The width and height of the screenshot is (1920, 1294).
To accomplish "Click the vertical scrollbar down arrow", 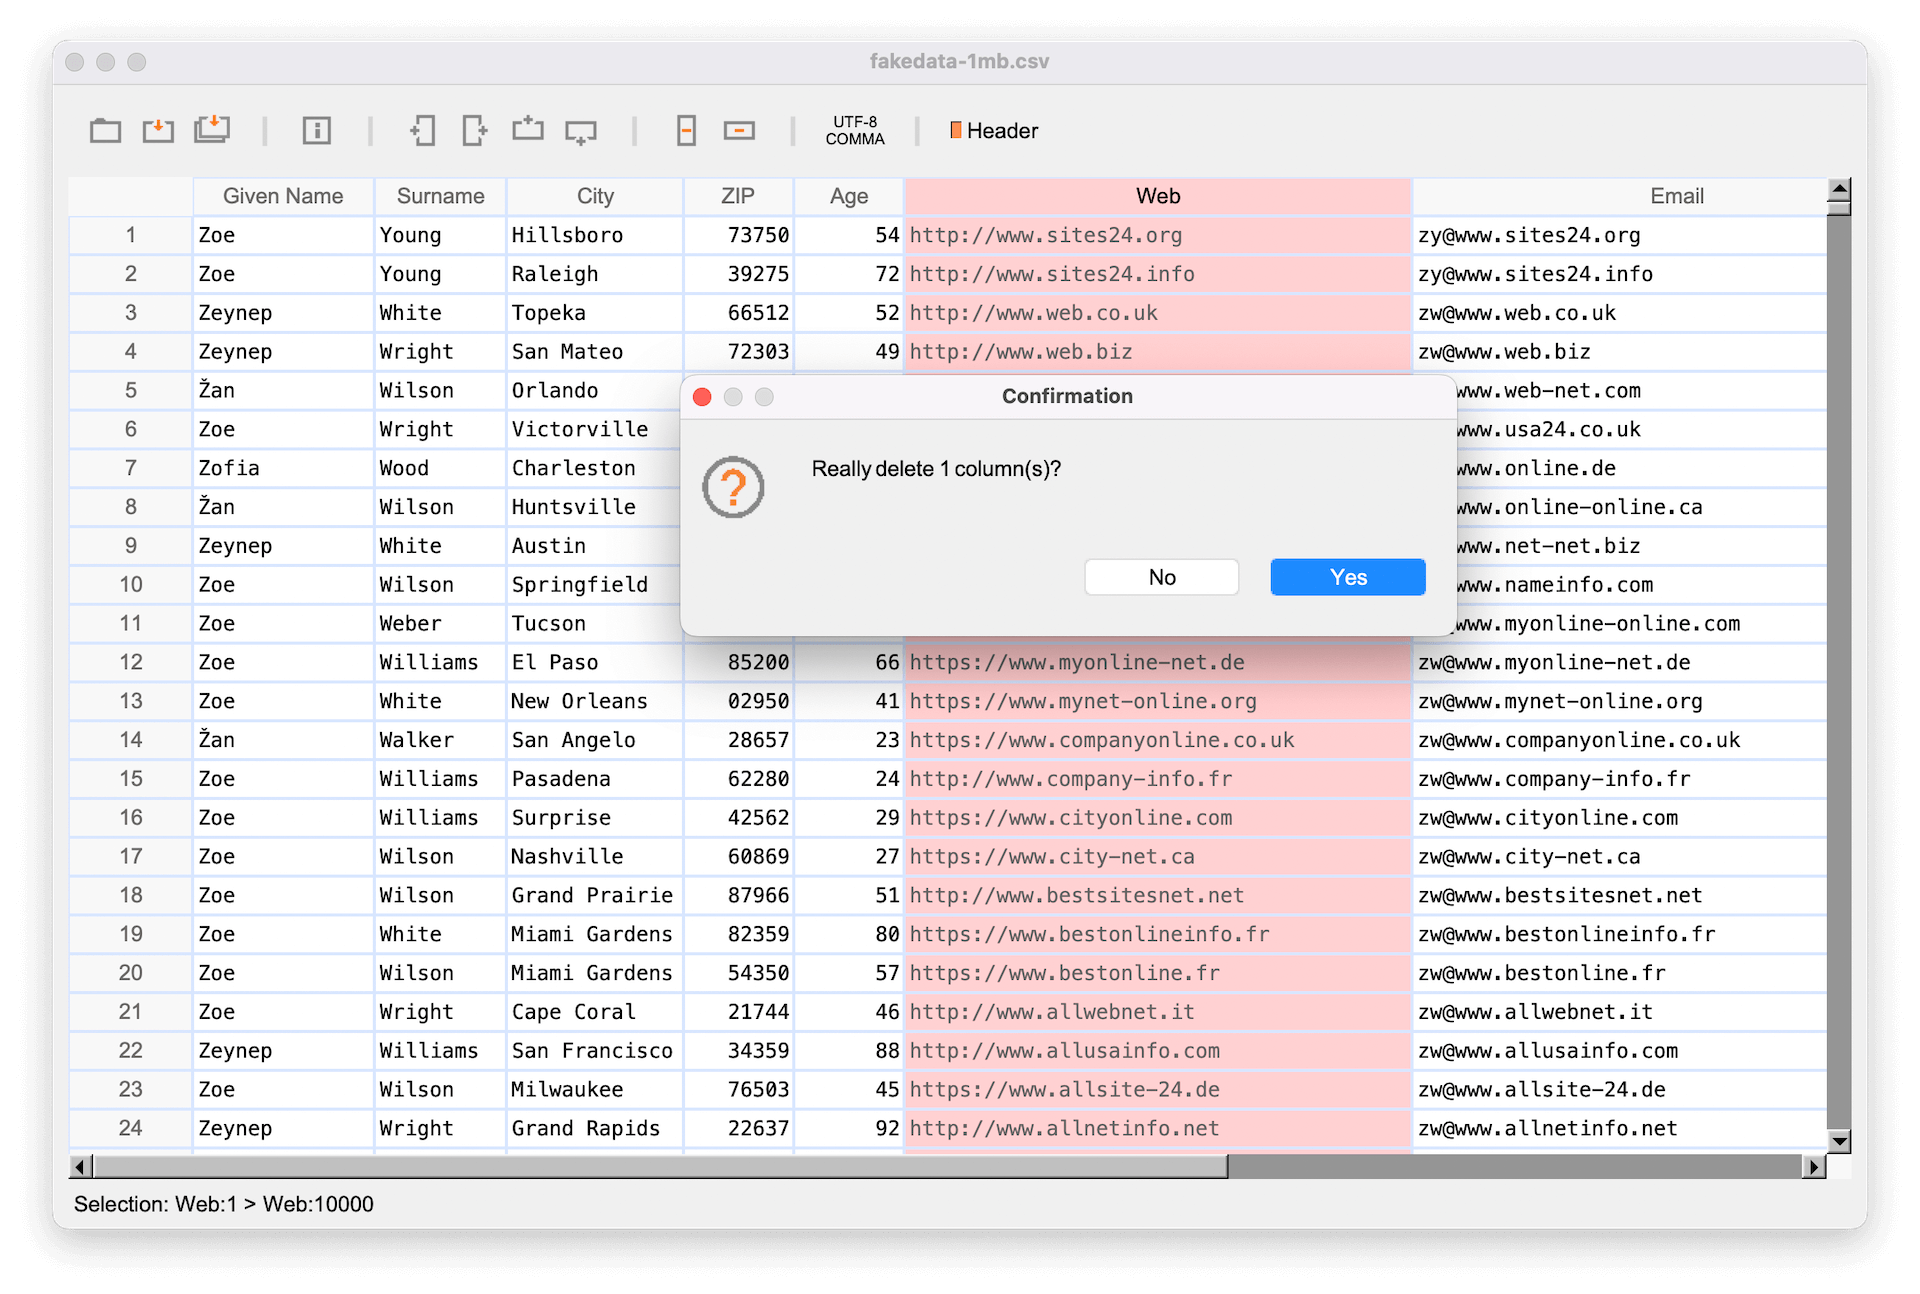I will (1838, 1140).
